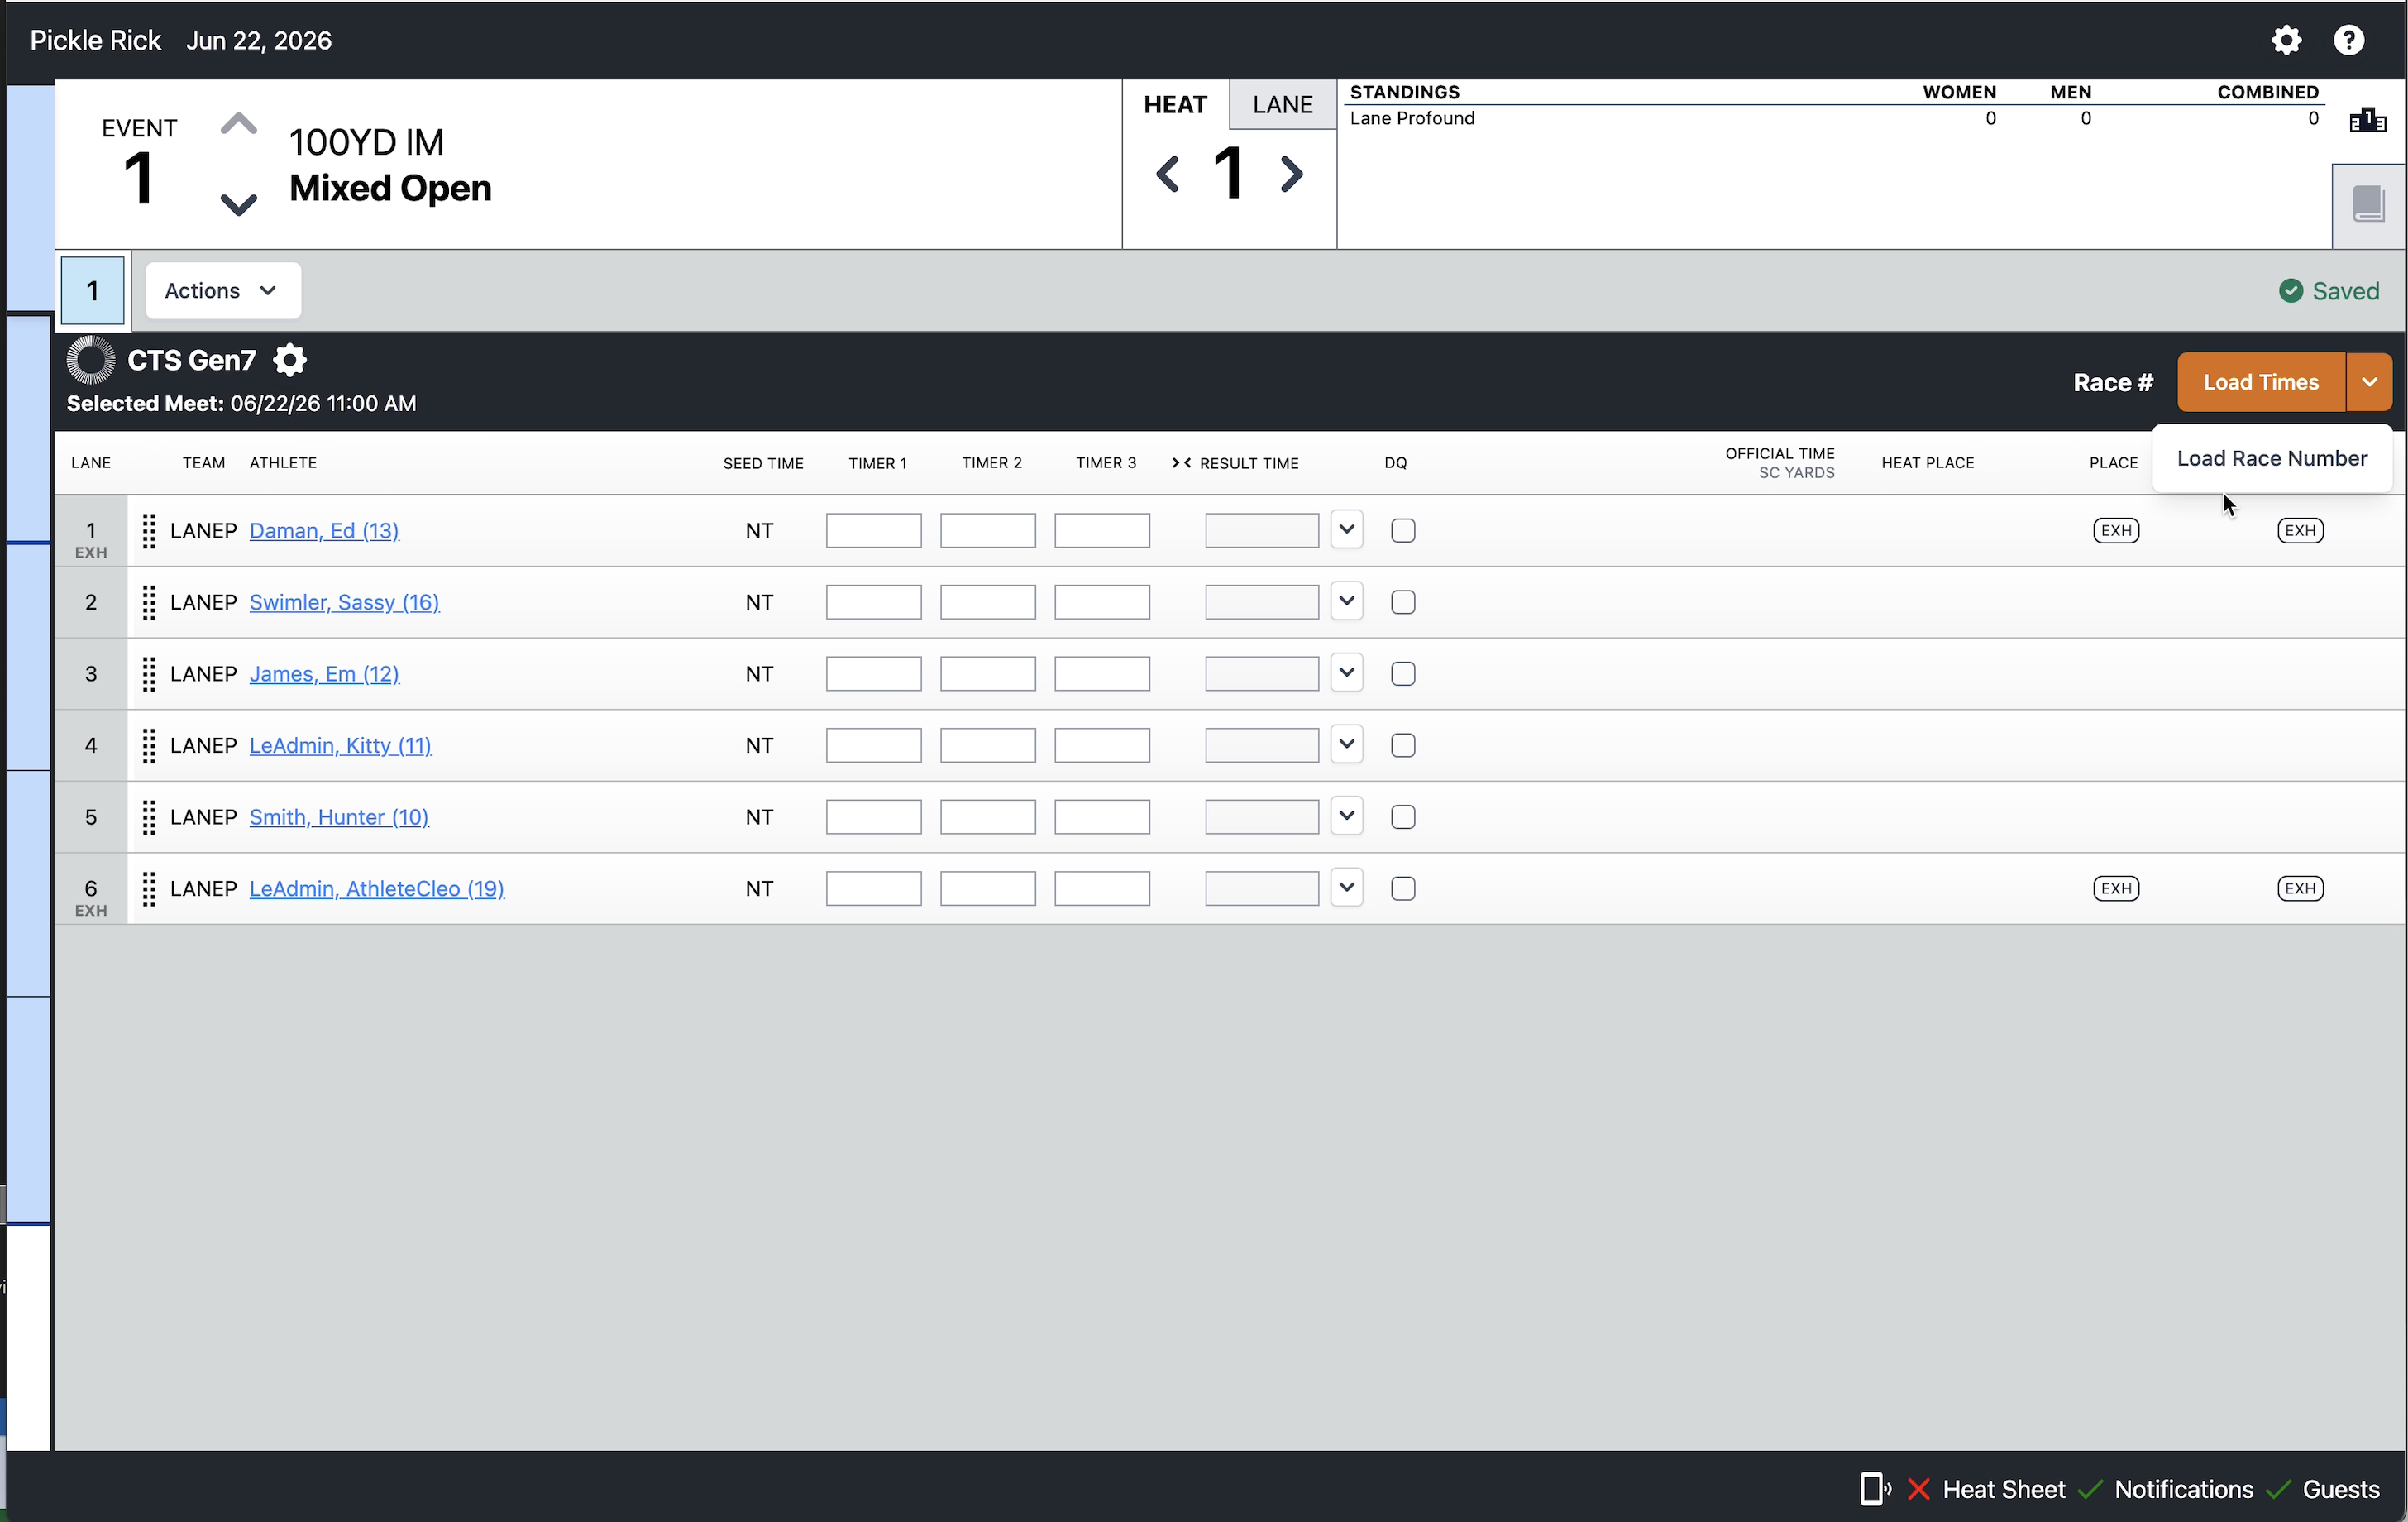
Task: Check the DQ box for James, Em
Action: tap(1403, 674)
